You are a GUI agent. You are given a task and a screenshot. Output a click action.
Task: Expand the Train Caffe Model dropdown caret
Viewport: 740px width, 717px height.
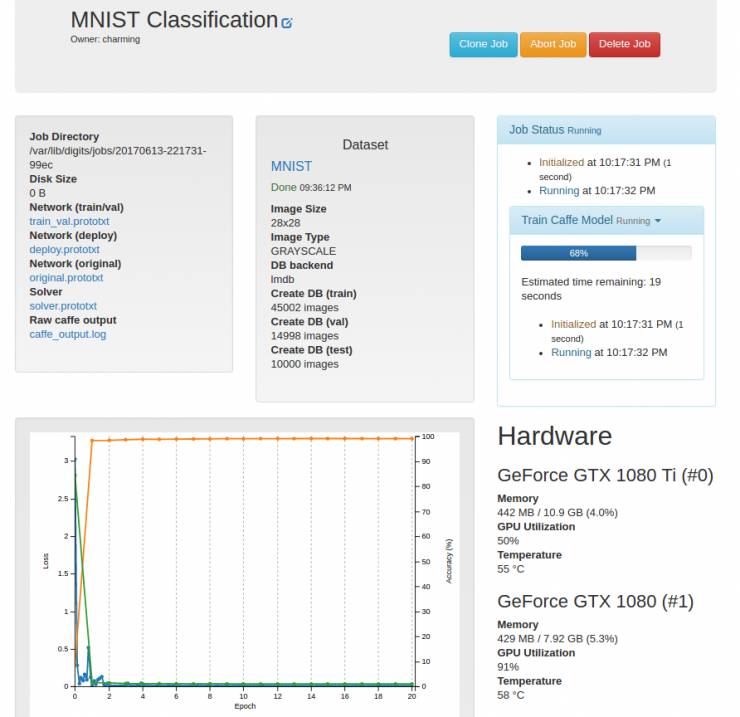[658, 221]
